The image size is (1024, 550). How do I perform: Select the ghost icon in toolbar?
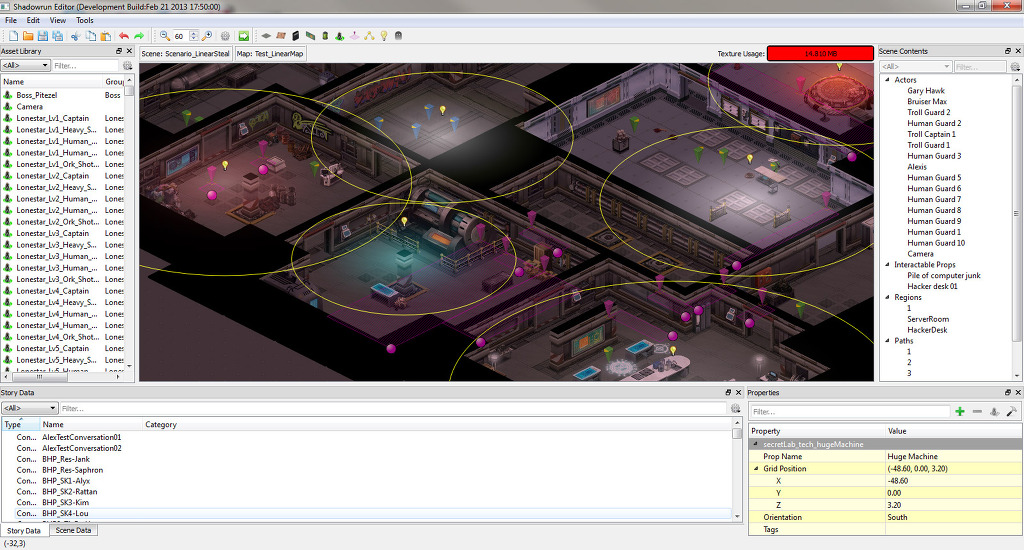click(398, 36)
